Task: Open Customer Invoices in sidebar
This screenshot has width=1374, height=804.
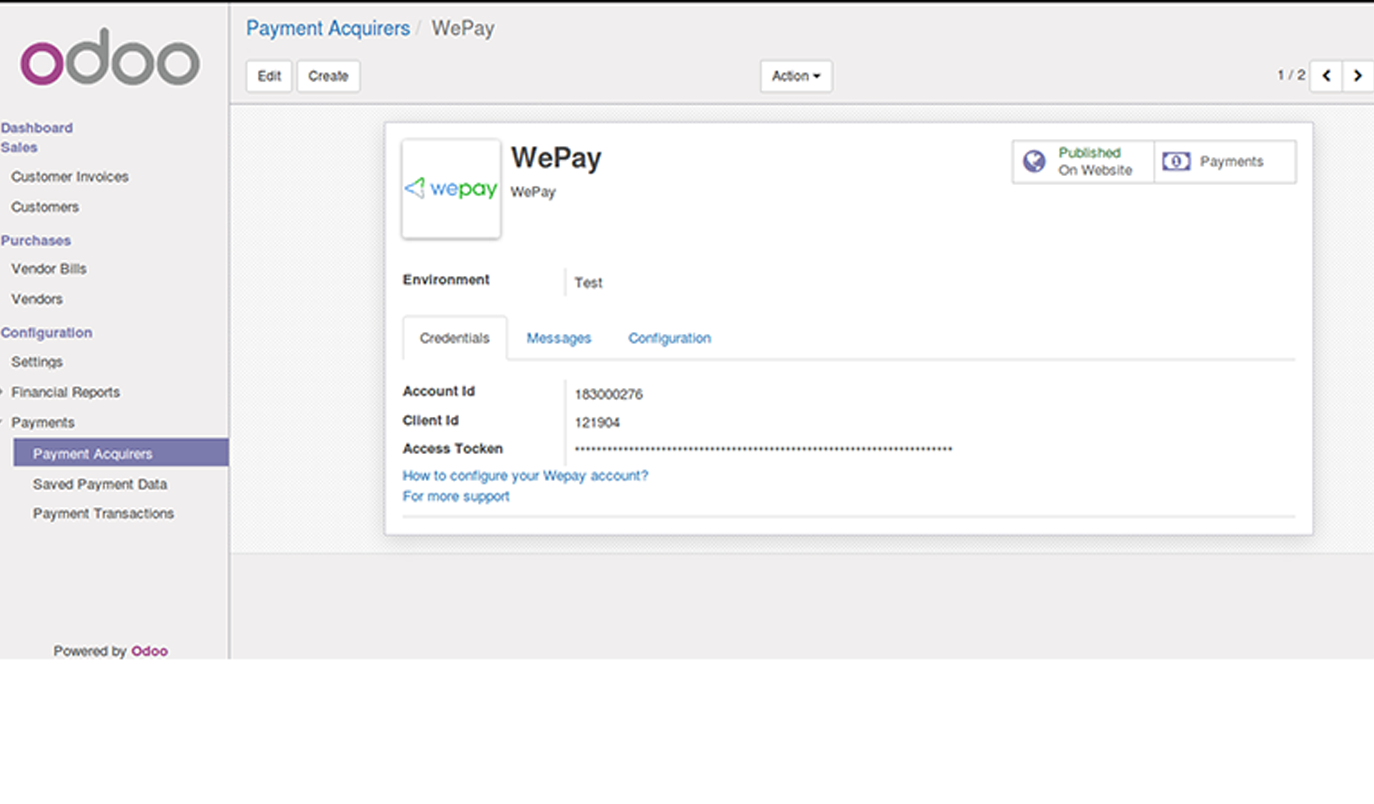Action: tap(70, 177)
